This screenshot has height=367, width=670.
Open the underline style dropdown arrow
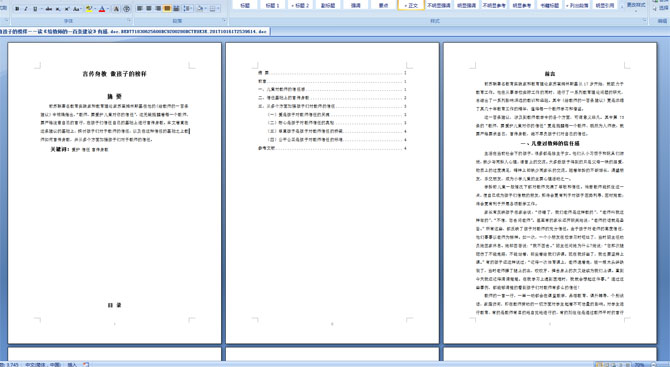tap(41, 9)
